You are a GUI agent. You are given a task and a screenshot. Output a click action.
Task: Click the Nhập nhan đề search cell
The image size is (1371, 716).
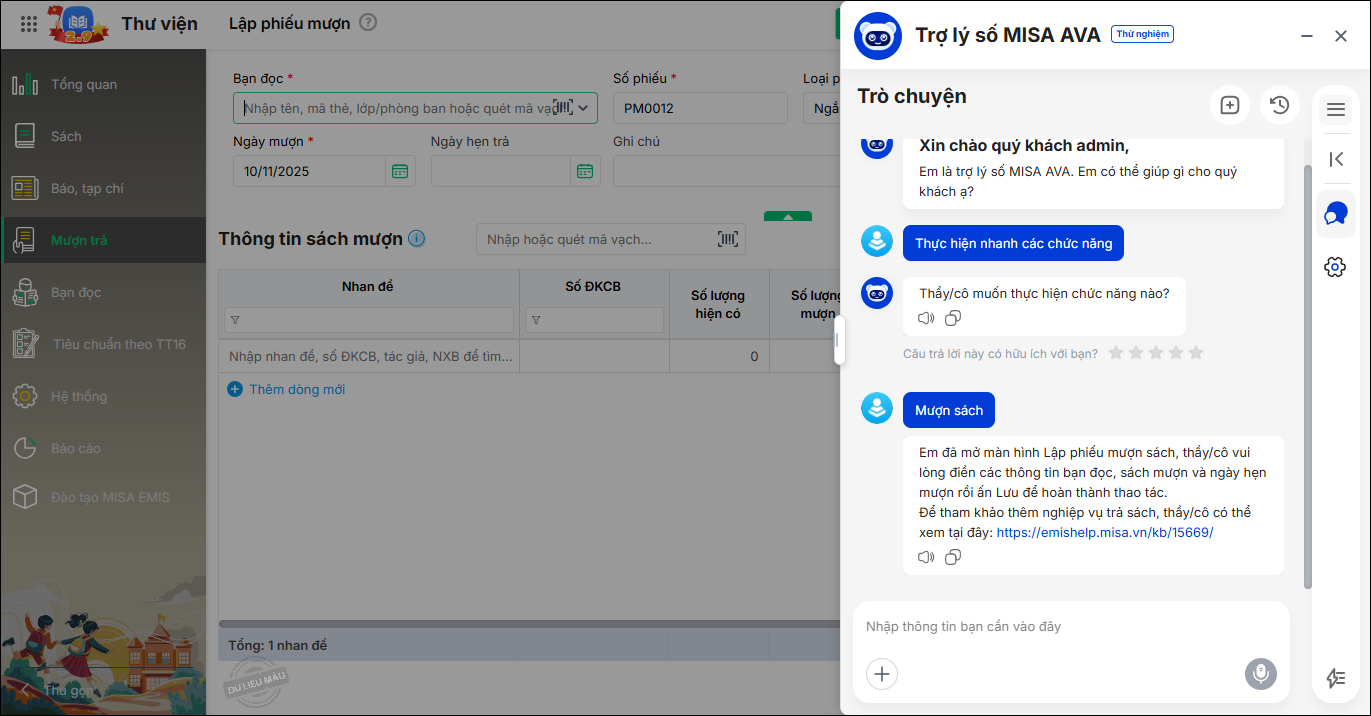(369, 356)
